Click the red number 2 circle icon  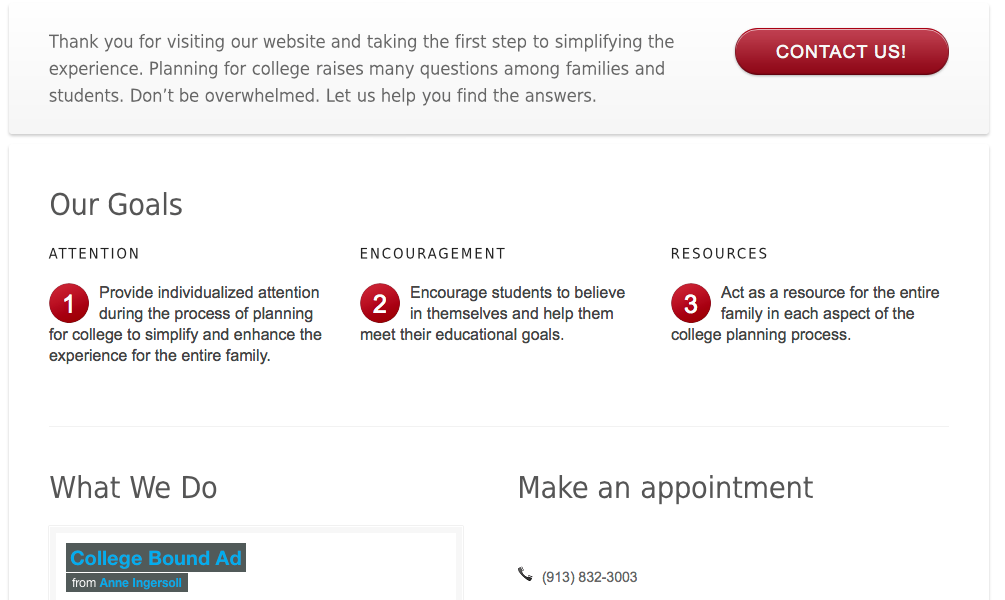click(x=379, y=303)
